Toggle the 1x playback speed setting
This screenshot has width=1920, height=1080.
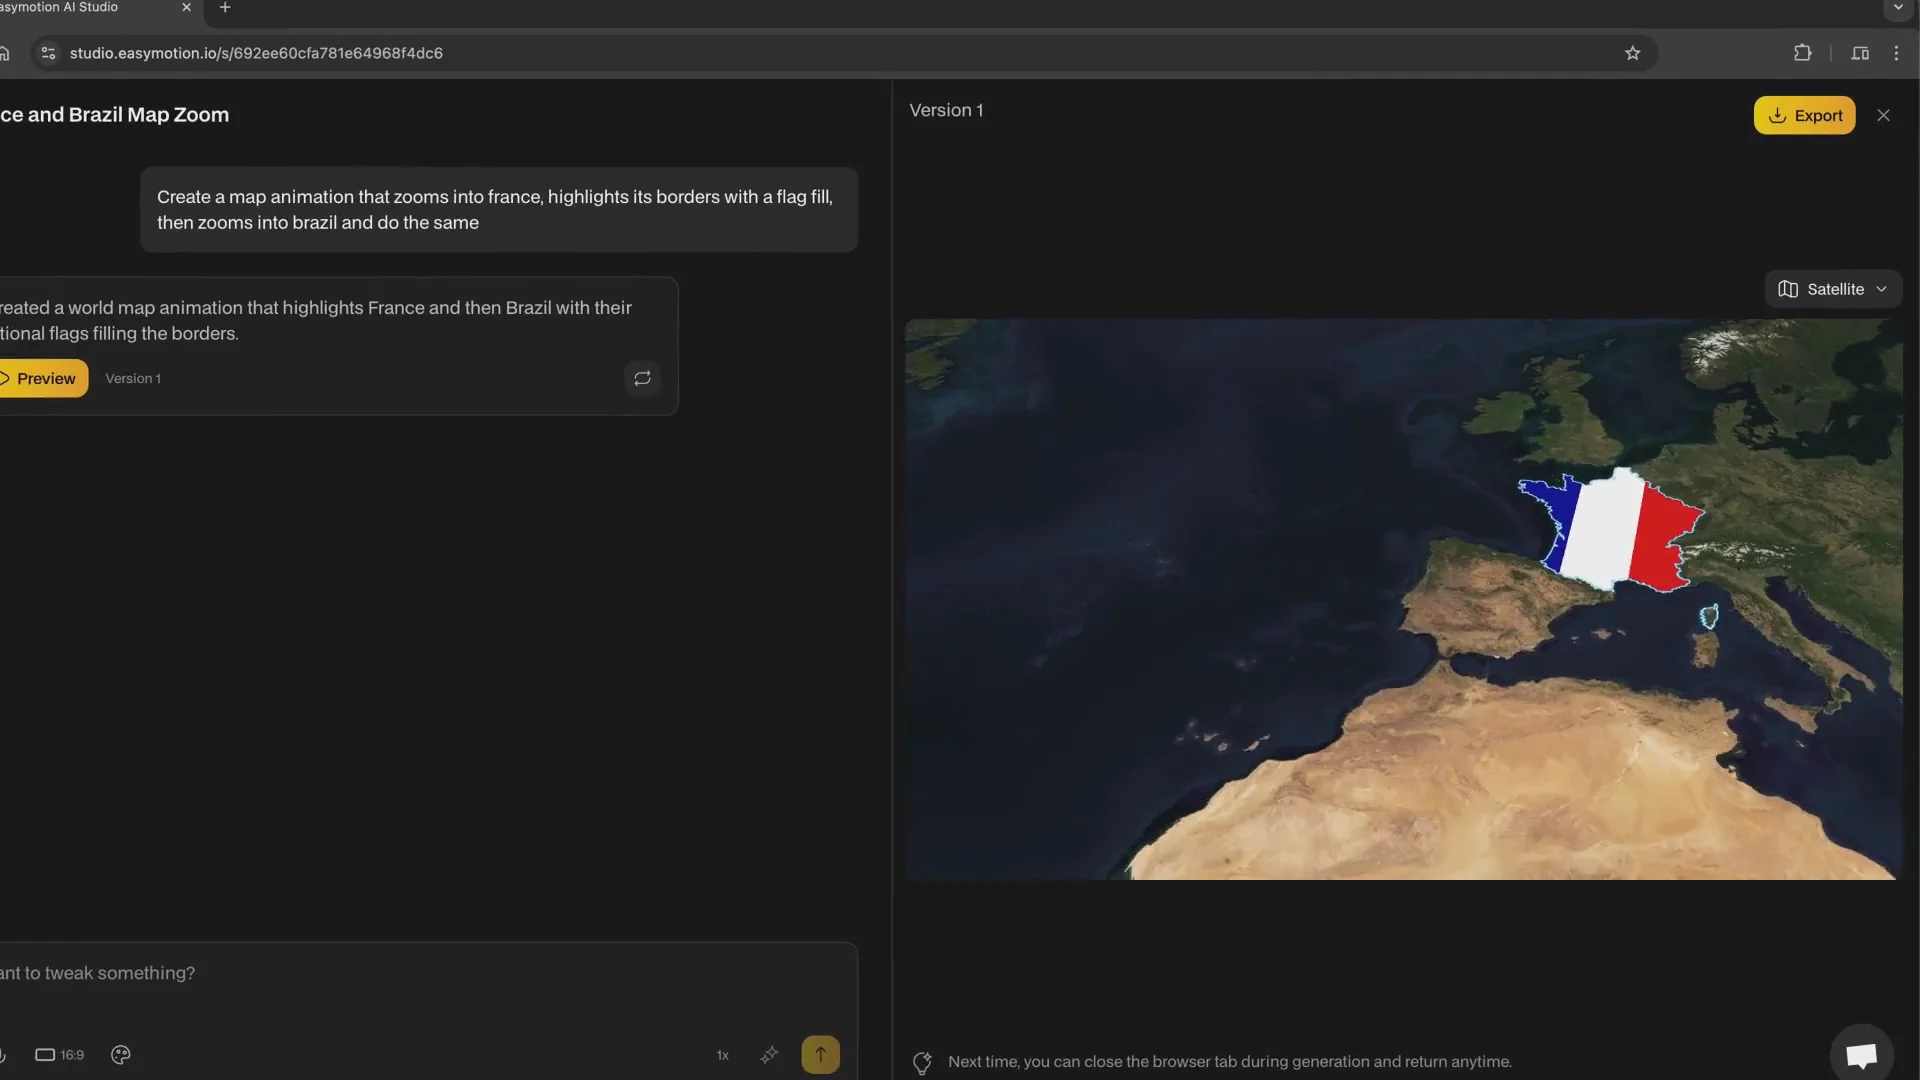tap(722, 1055)
